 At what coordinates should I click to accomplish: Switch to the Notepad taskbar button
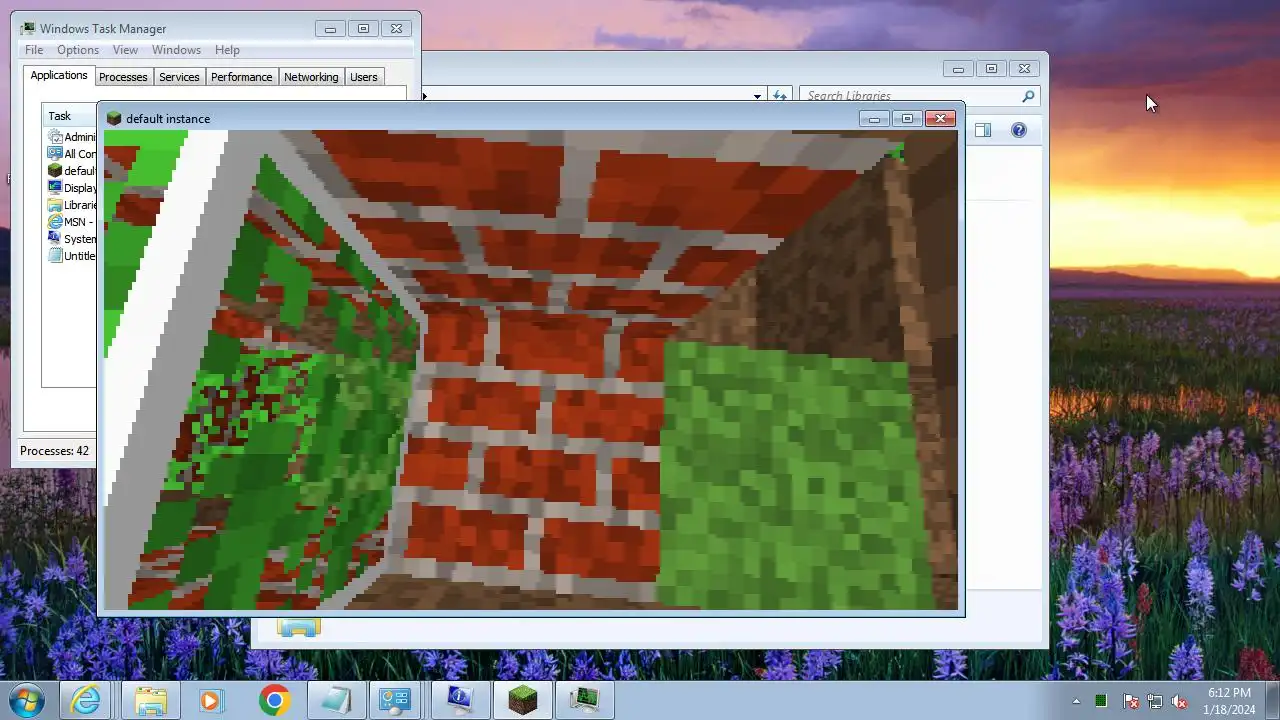tap(336, 700)
